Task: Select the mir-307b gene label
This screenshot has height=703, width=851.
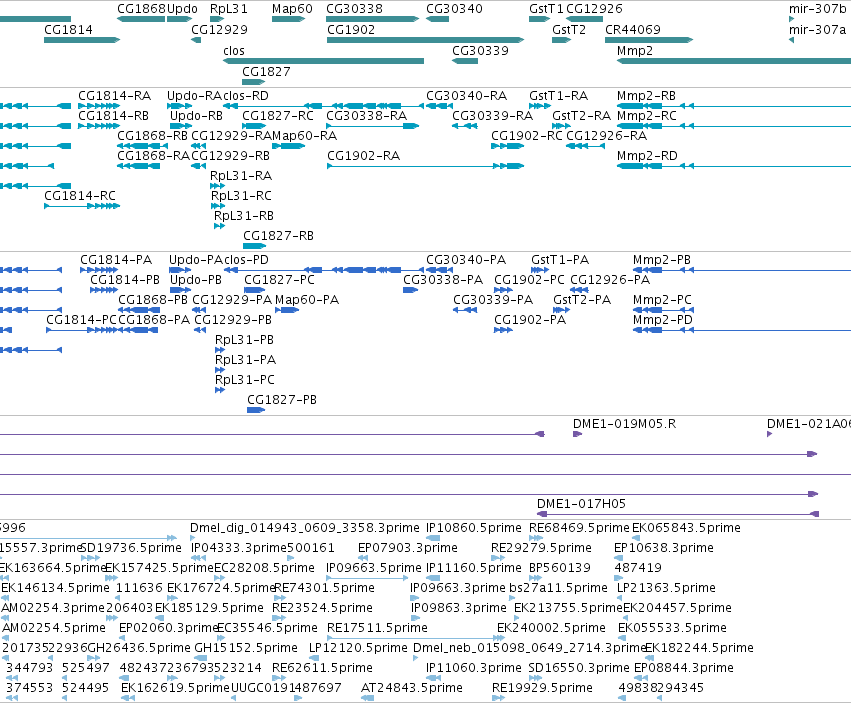Action: (x=817, y=9)
